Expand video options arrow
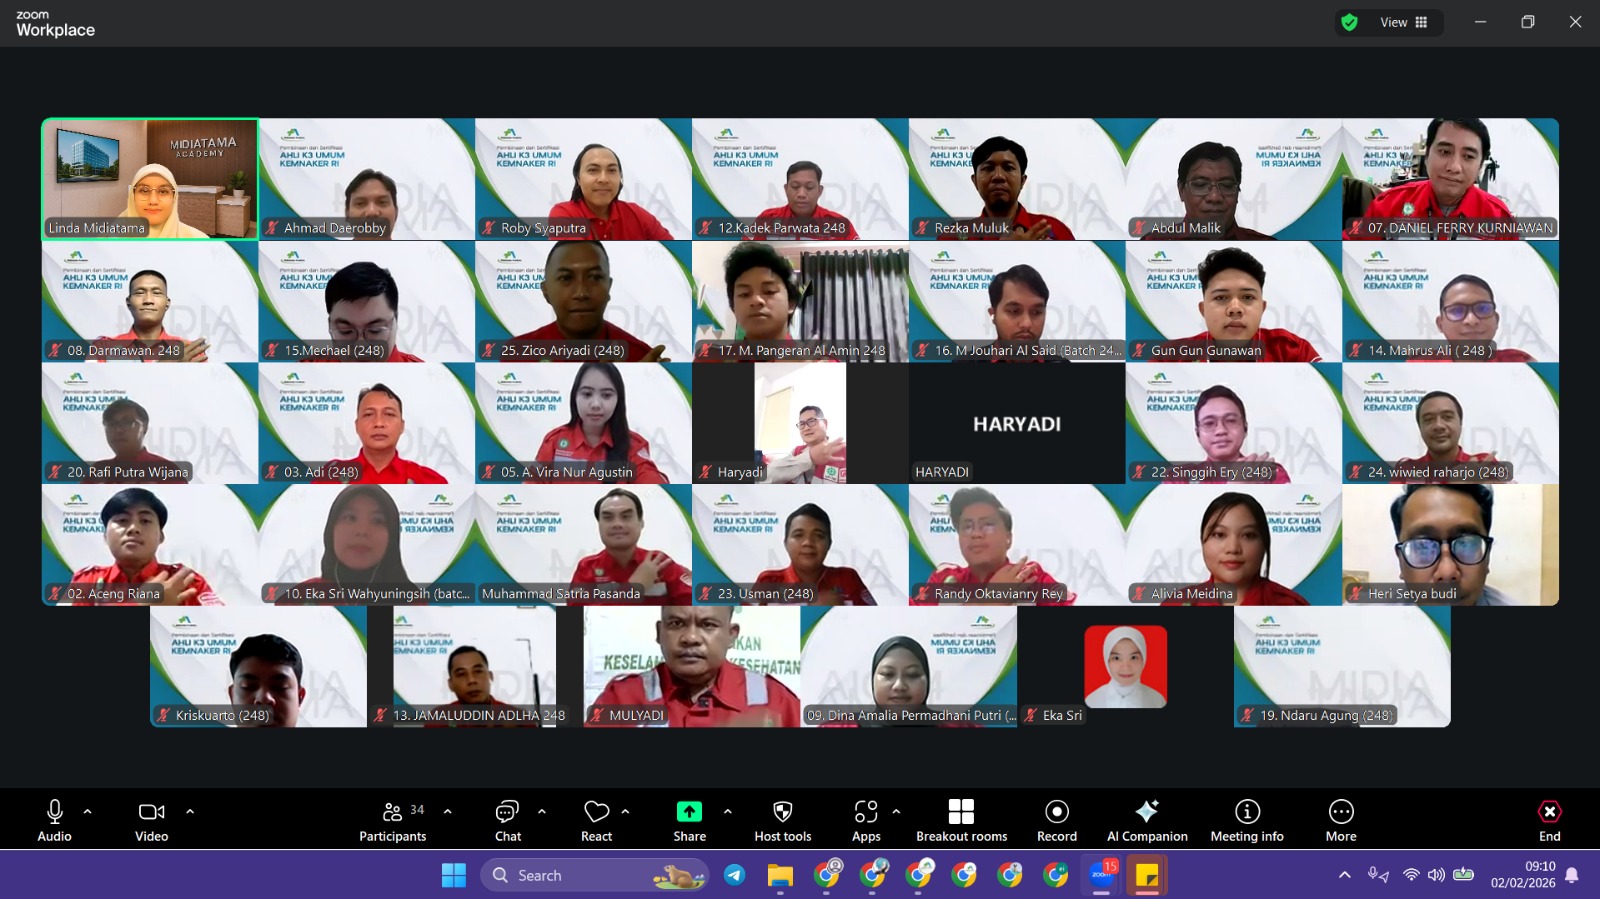The width and height of the screenshot is (1600, 899). [x=190, y=811]
